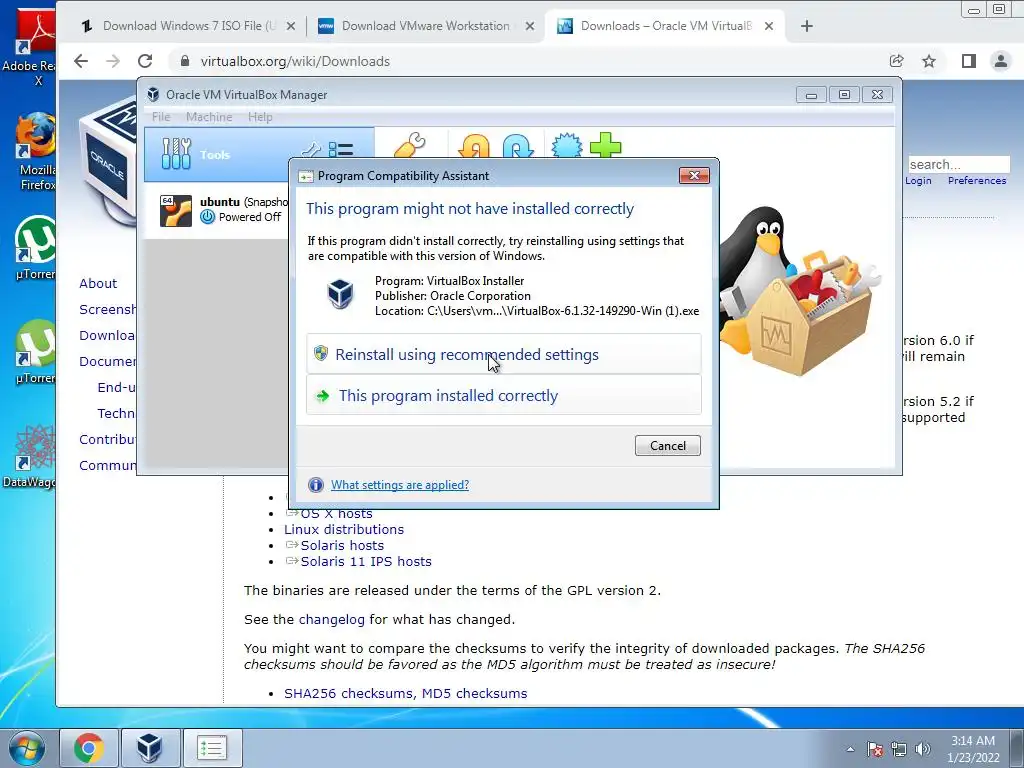
Task: Open Machine menu in VirtualBox Manager
Action: (209, 117)
